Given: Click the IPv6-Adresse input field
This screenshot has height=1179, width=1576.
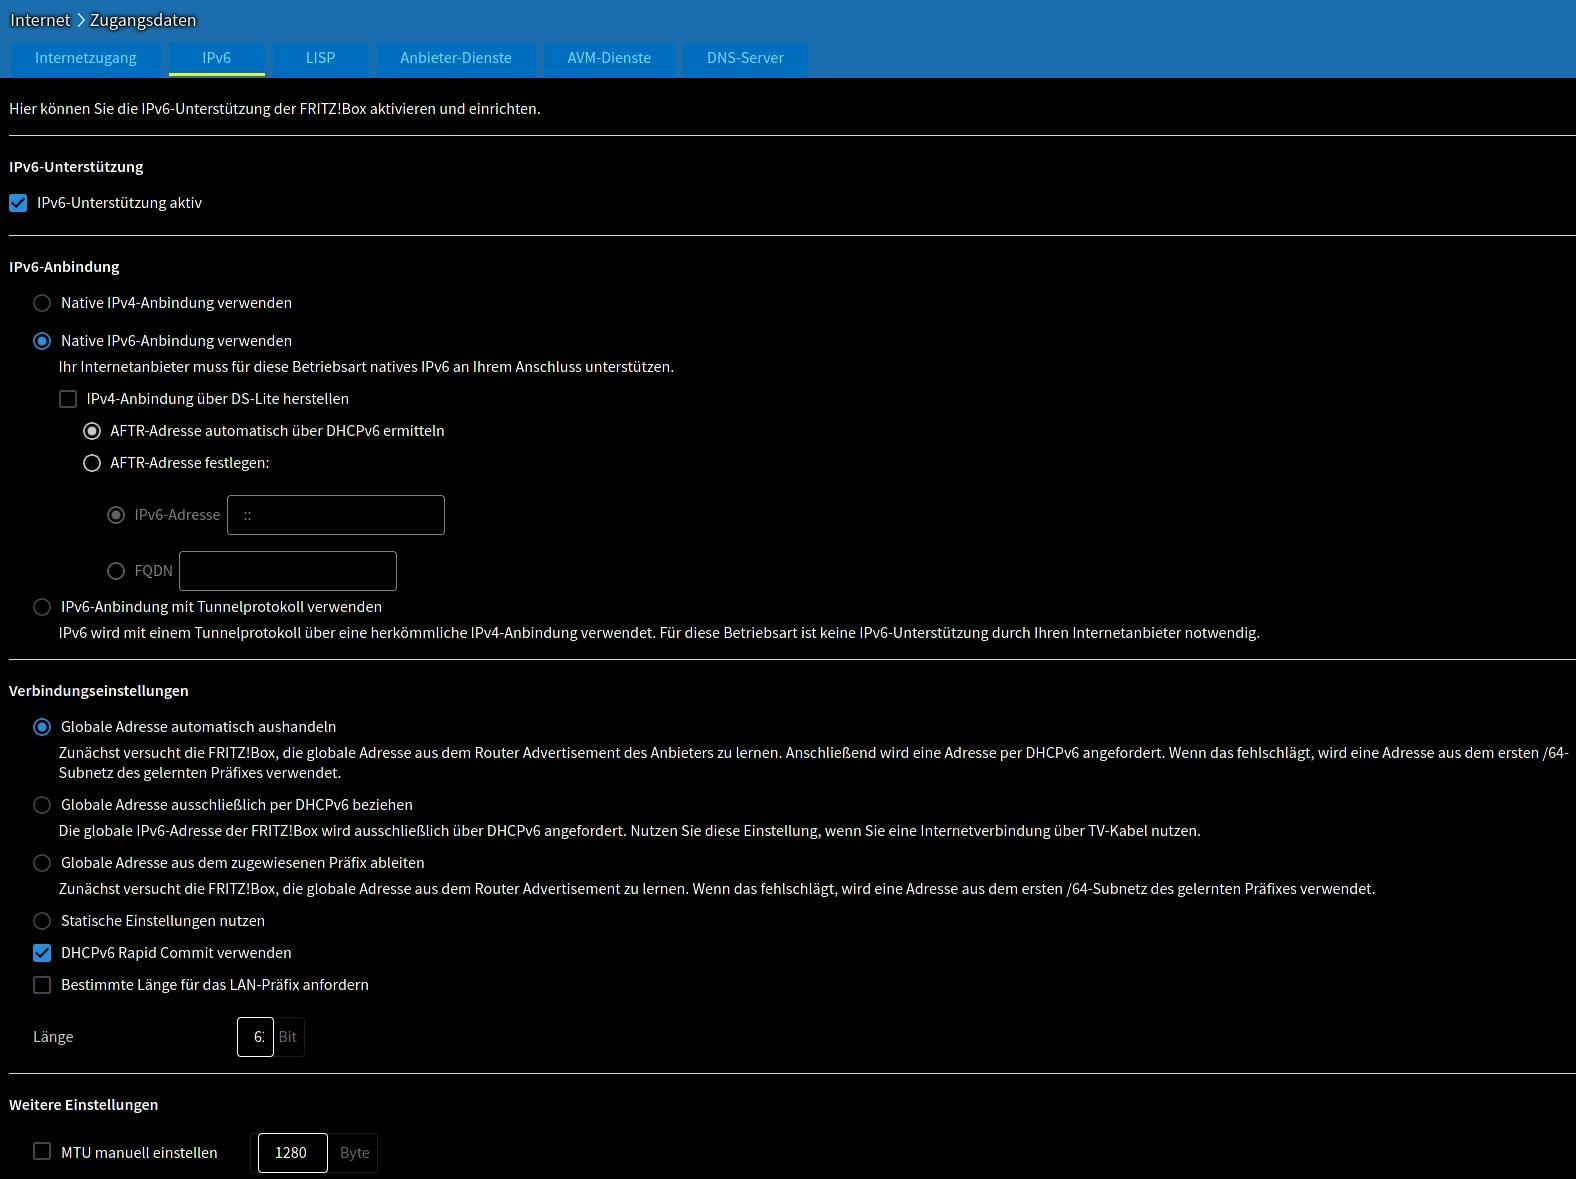Looking at the screenshot, I should pos(336,515).
